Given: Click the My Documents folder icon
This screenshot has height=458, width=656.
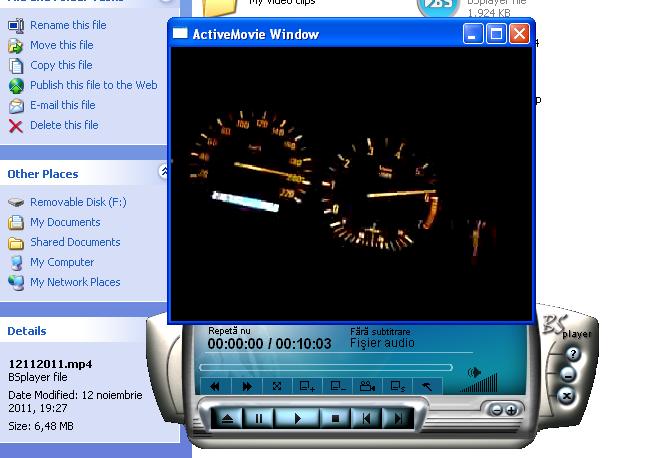Looking at the screenshot, I should click(16, 223).
